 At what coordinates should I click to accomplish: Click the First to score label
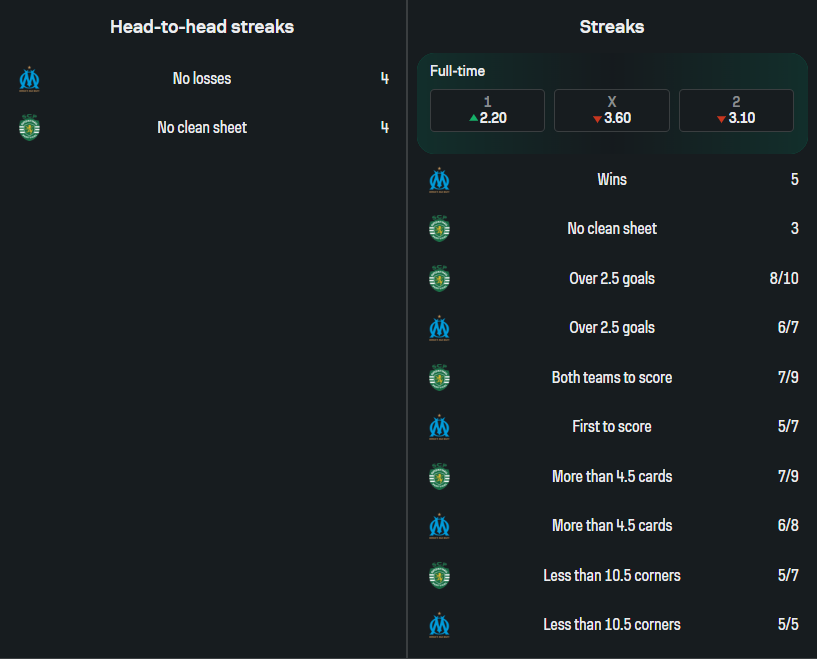pyautogui.click(x=612, y=427)
